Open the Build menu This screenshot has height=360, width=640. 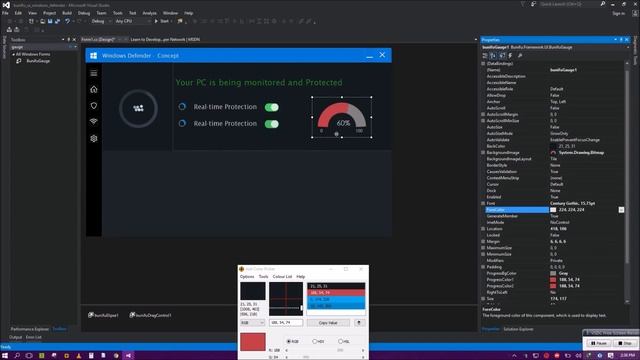[x=67, y=13]
